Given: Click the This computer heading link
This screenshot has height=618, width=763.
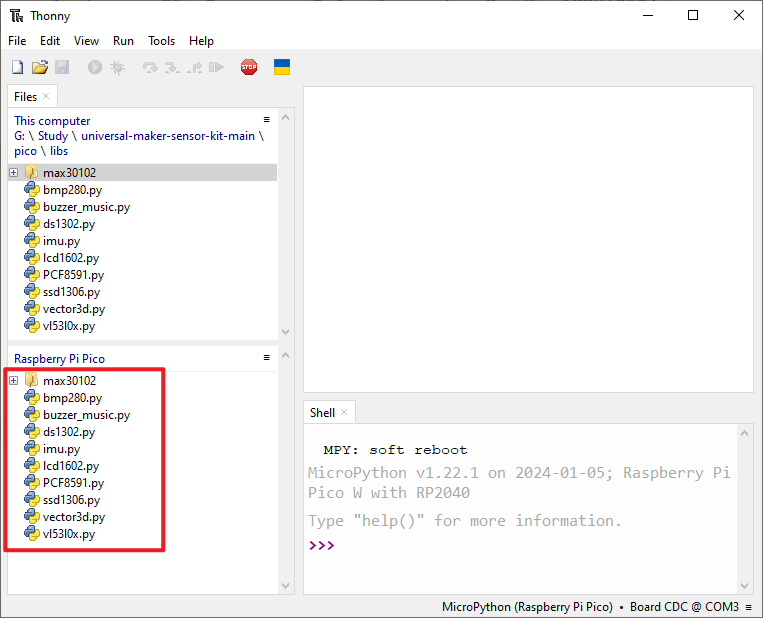Looking at the screenshot, I should point(52,121).
